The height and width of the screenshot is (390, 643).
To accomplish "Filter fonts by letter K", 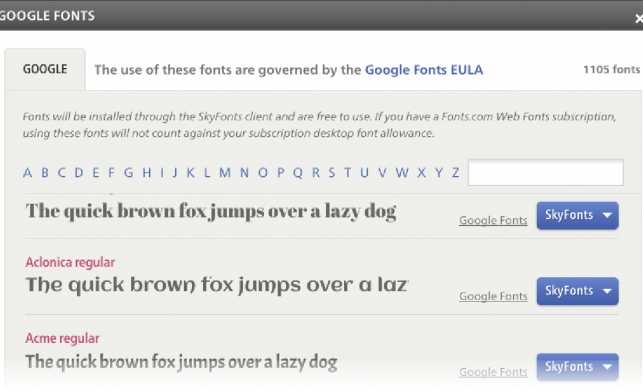I will coord(190,173).
